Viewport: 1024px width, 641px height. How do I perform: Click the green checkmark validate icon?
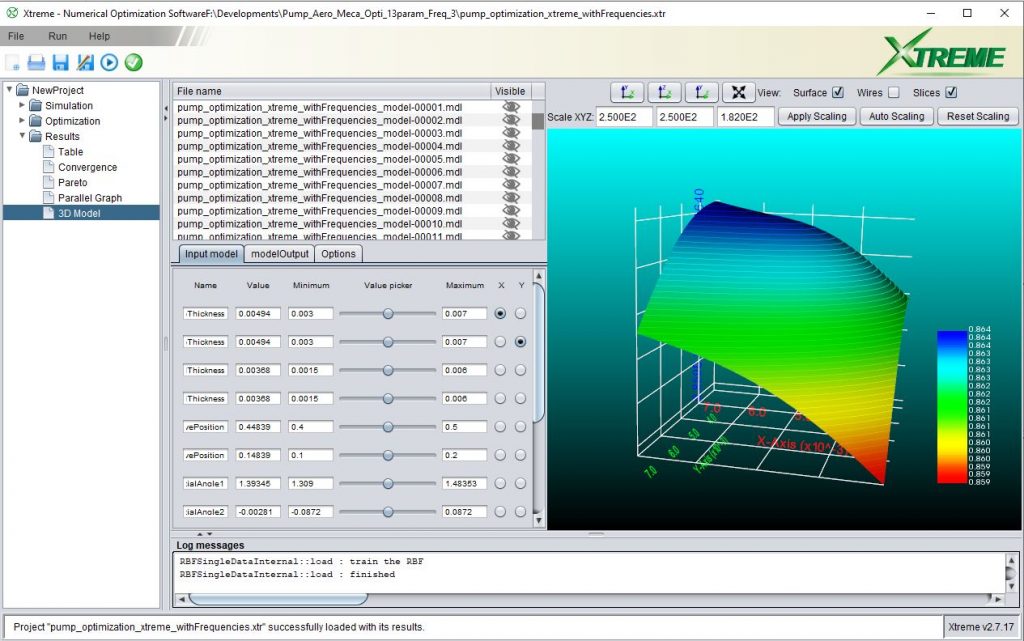tap(133, 63)
